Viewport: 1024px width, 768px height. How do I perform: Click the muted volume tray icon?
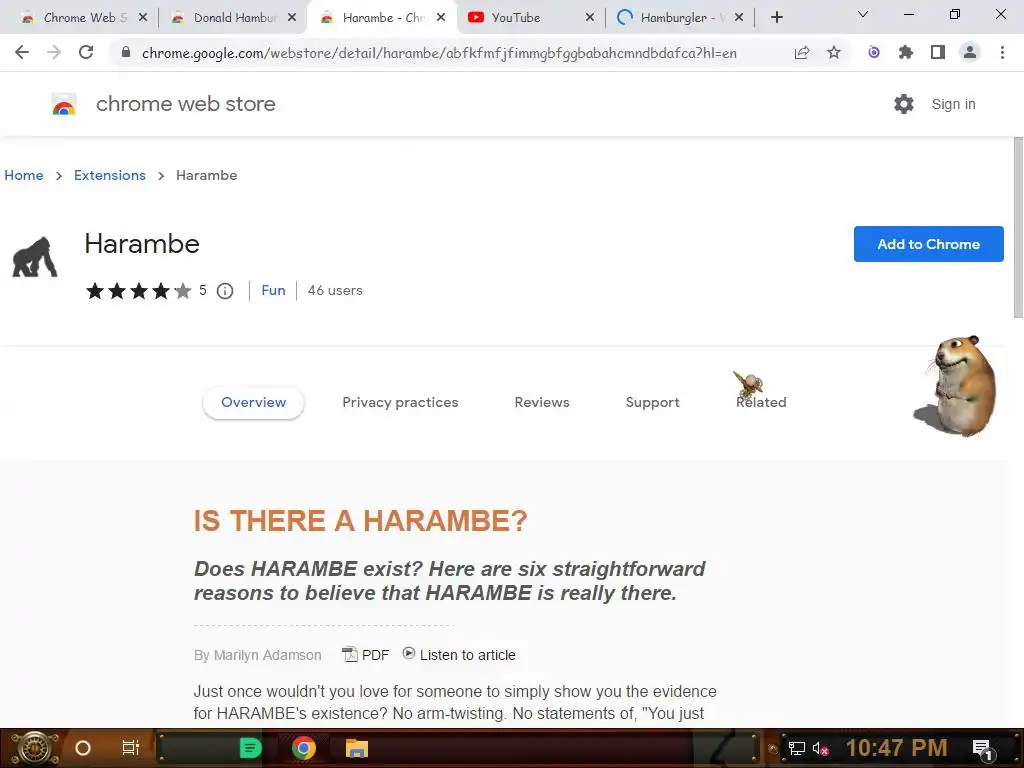tap(820, 748)
